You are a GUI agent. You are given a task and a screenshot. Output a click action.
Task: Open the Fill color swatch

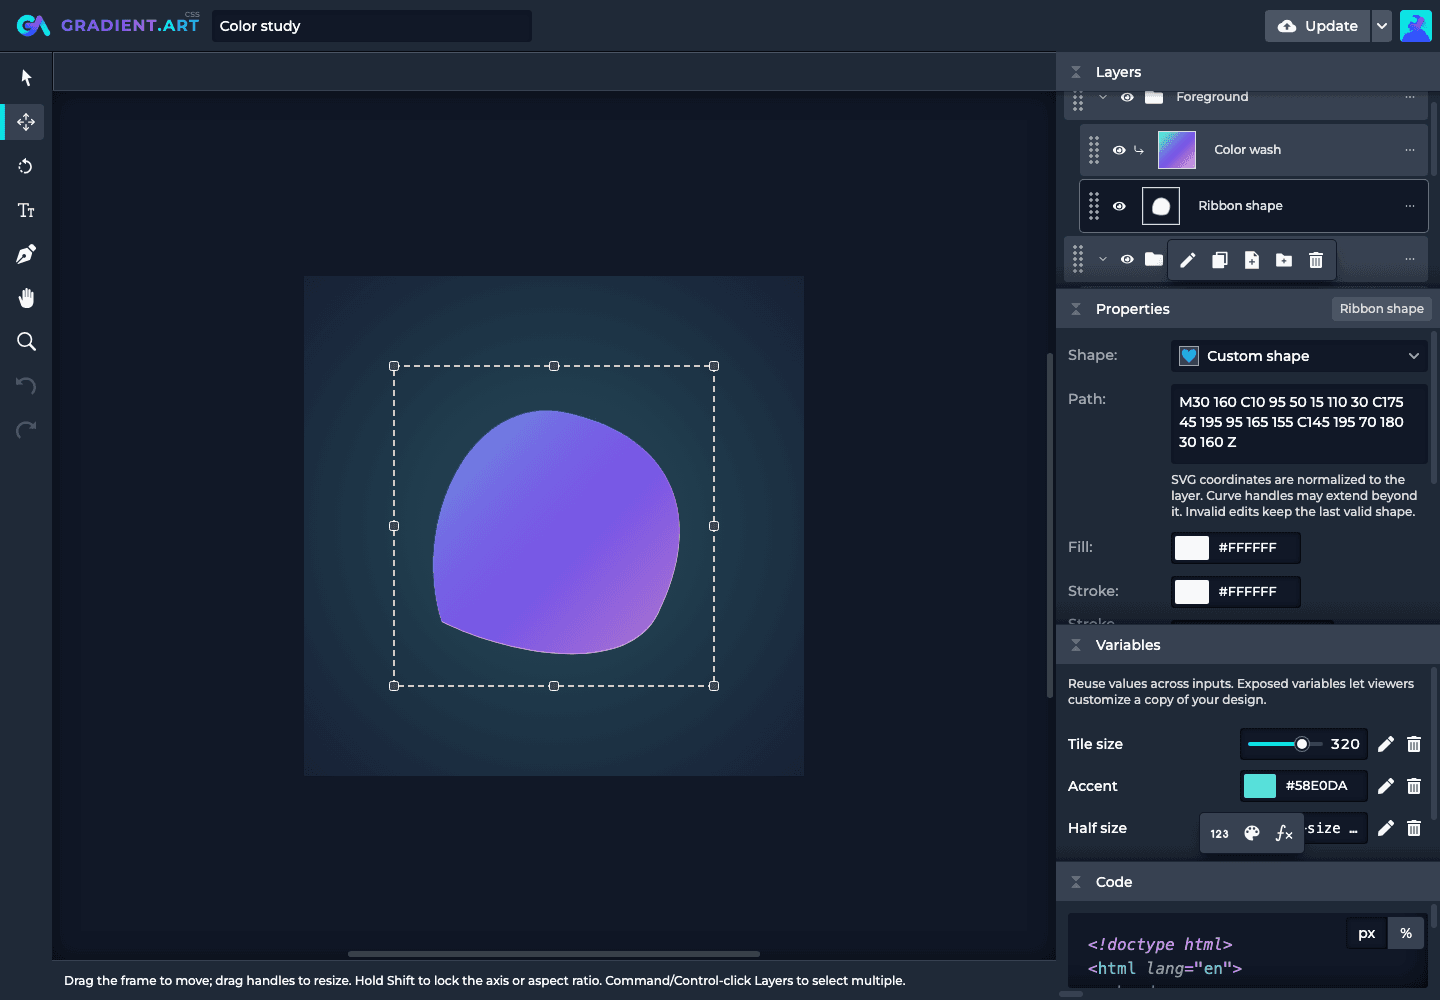pyautogui.click(x=1192, y=548)
